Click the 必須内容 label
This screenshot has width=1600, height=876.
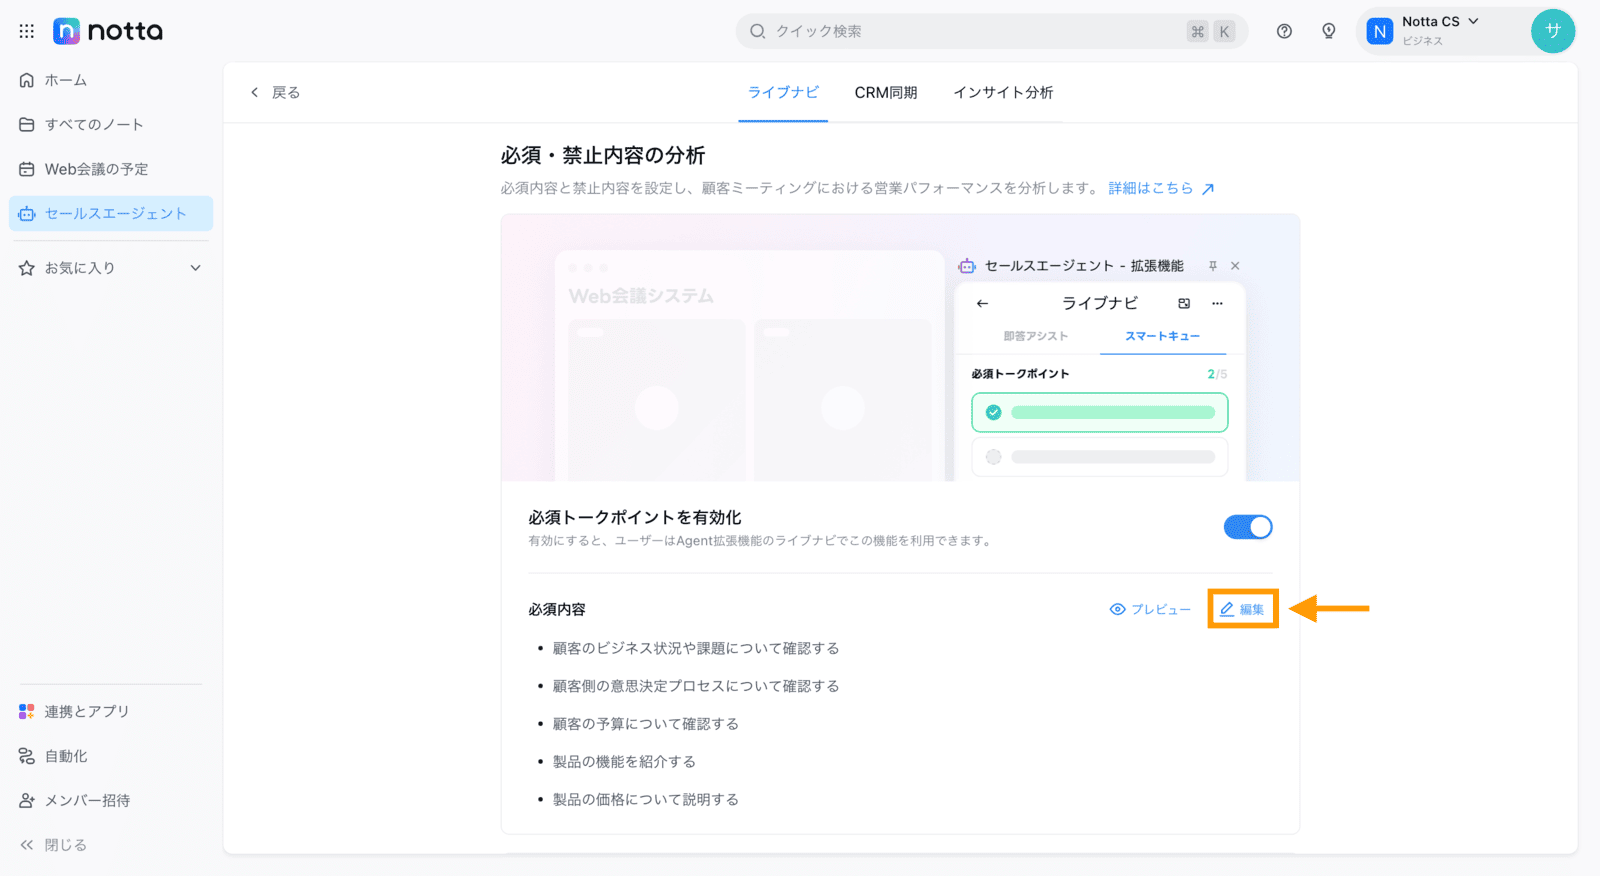point(557,609)
